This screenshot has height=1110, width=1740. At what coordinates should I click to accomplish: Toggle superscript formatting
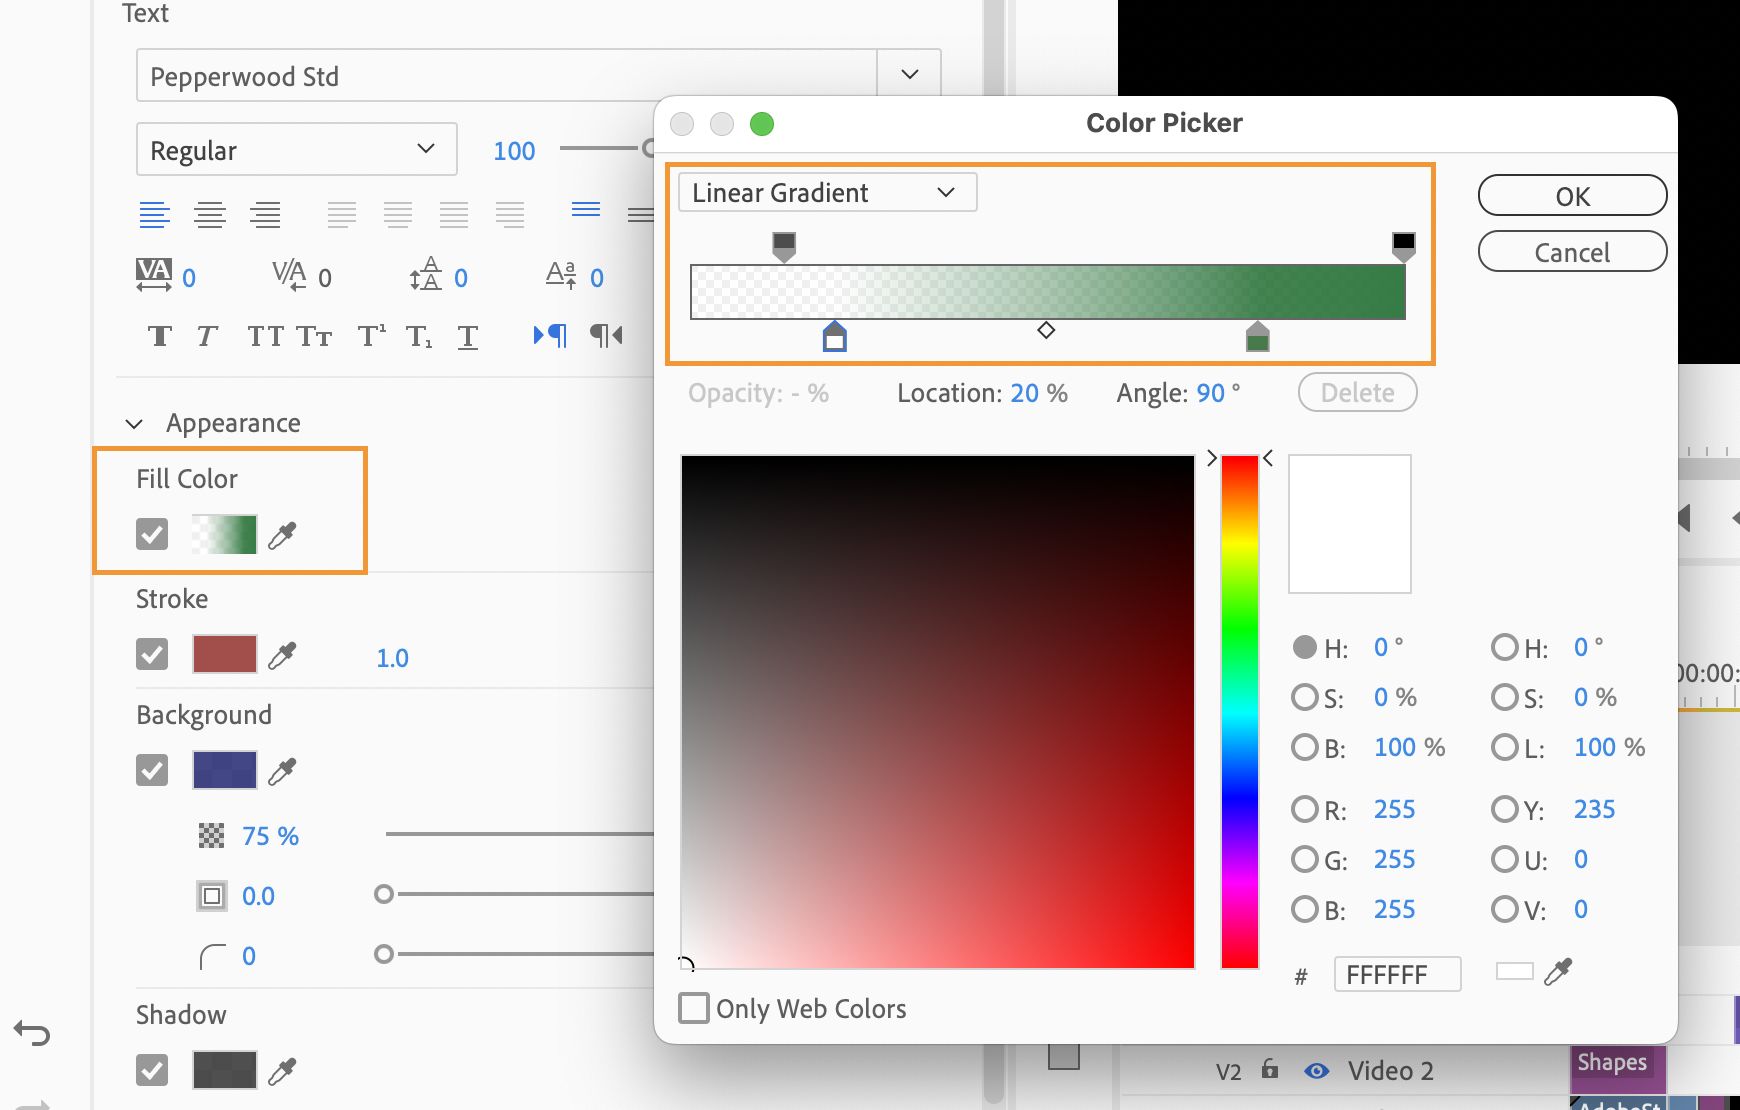[370, 336]
